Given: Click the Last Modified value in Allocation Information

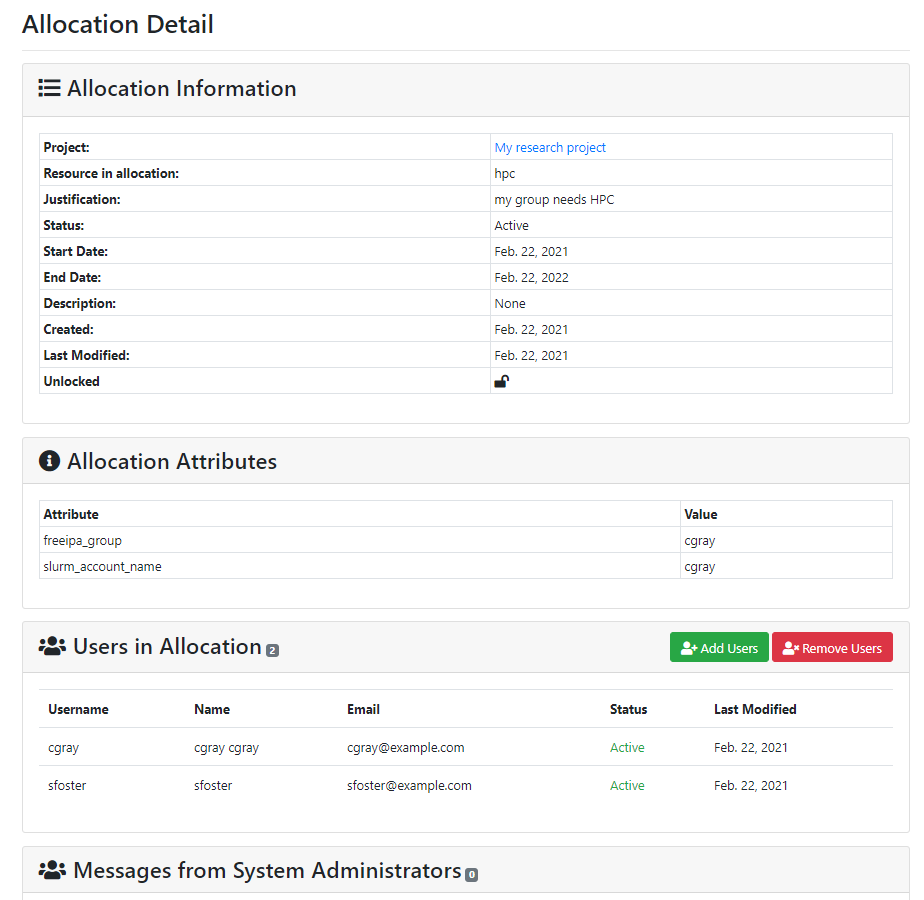Looking at the screenshot, I should (532, 355).
